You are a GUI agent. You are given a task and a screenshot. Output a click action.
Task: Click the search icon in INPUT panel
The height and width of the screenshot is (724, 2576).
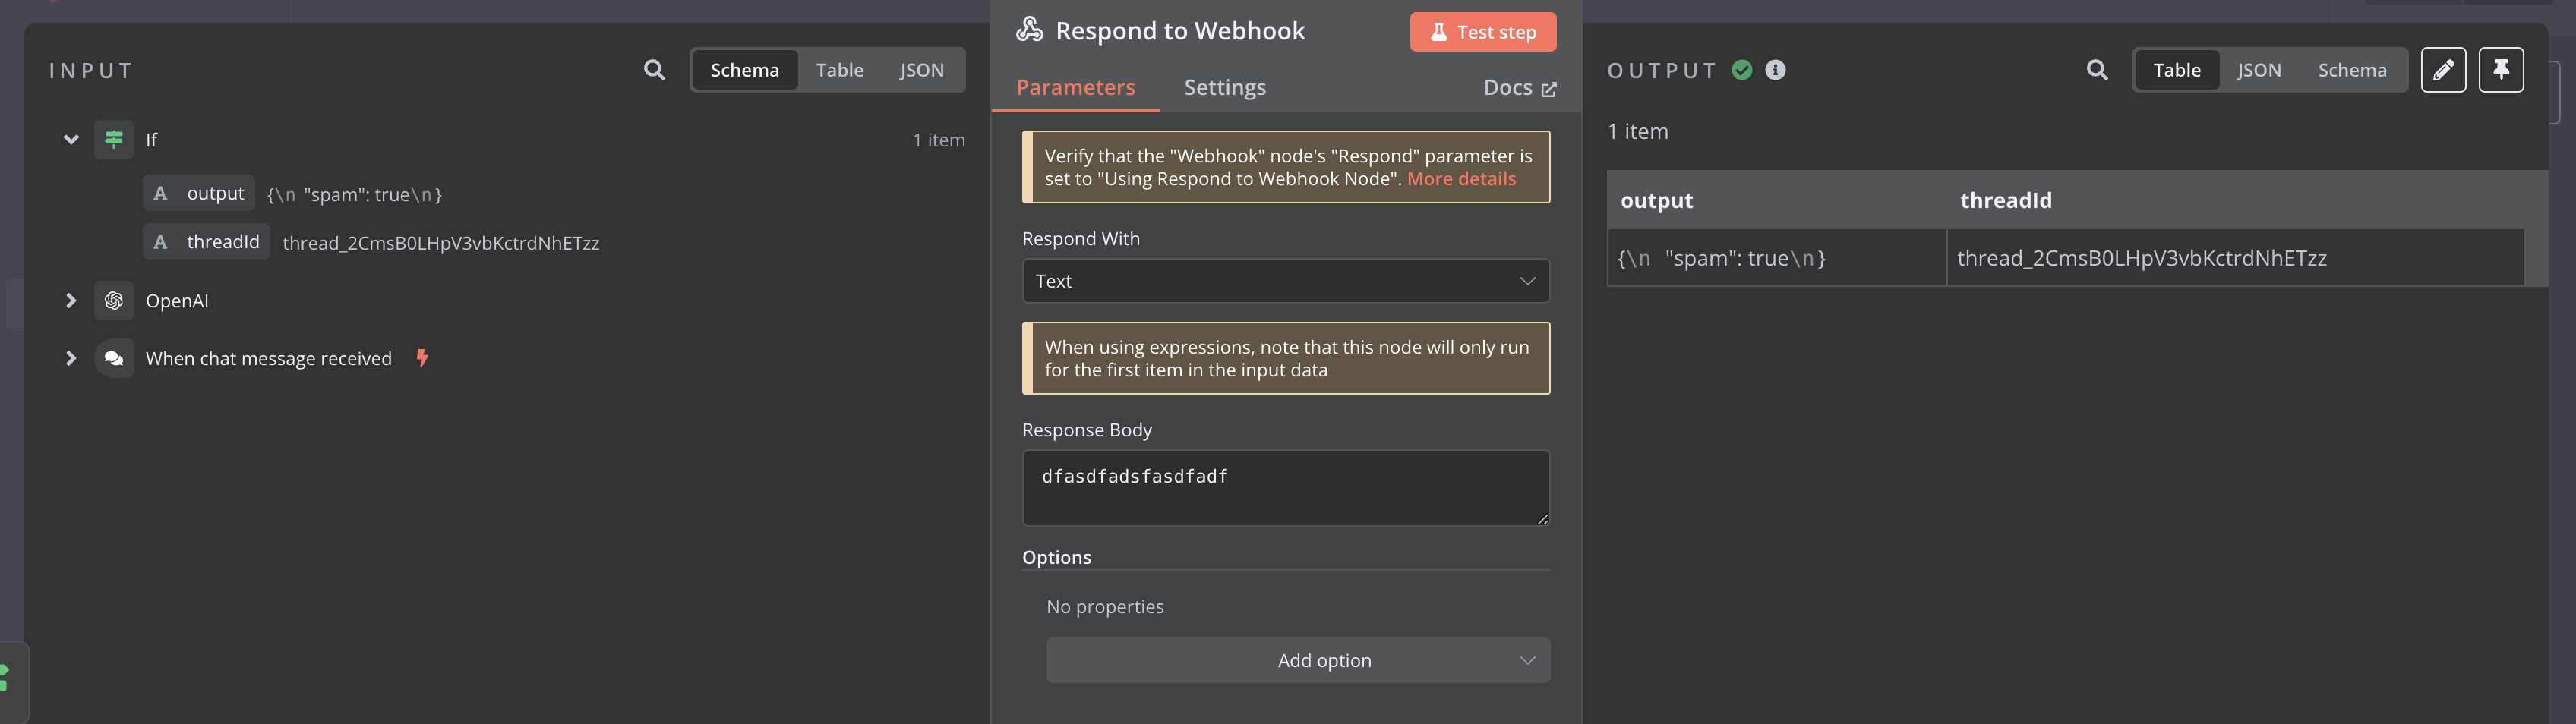coord(654,70)
